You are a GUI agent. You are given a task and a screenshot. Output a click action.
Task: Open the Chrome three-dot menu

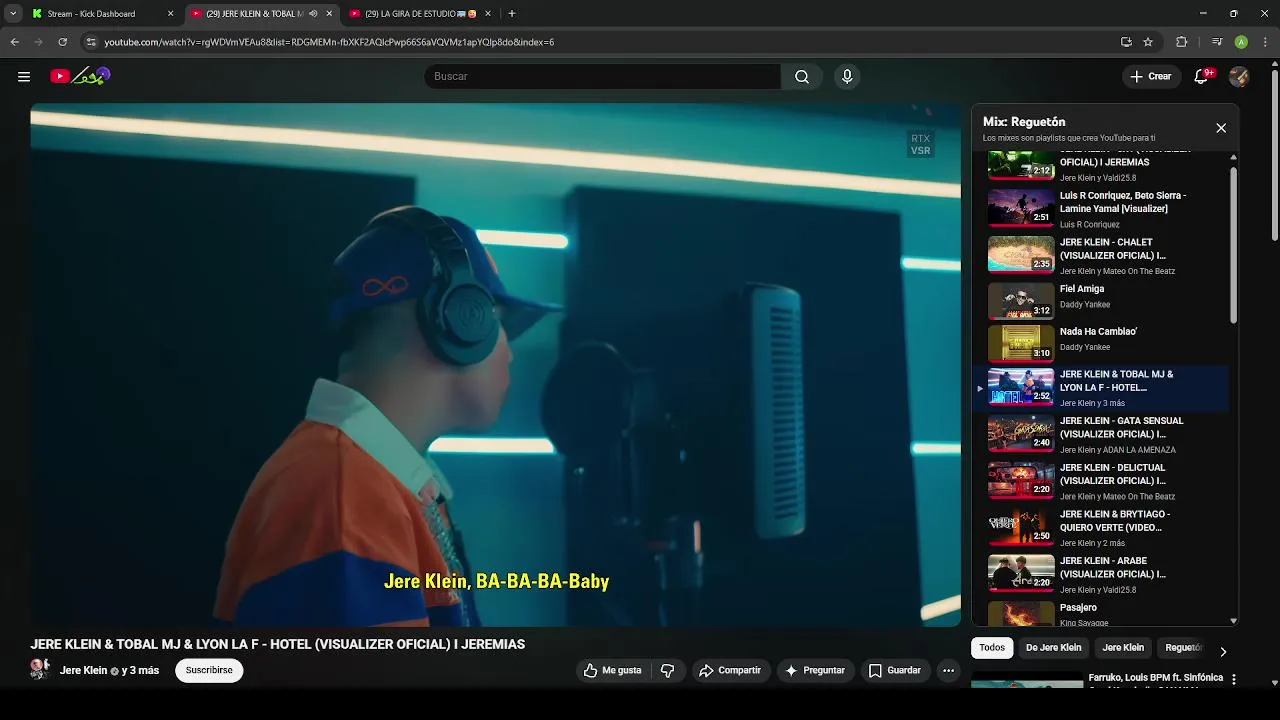[x=1265, y=42]
